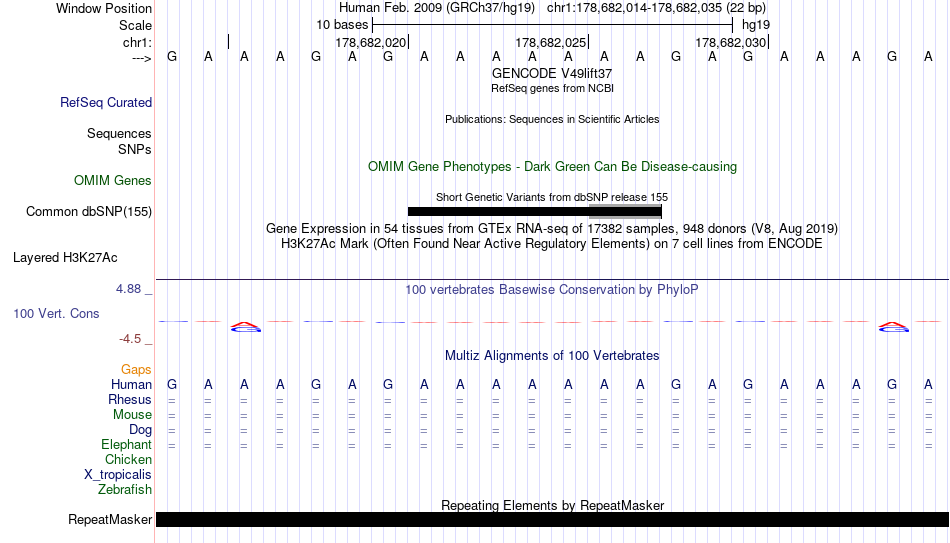Image resolution: width=950 pixels, height=543 pixels.
Task: Click the Layered H3K27Ac track label
Action: 65,258
